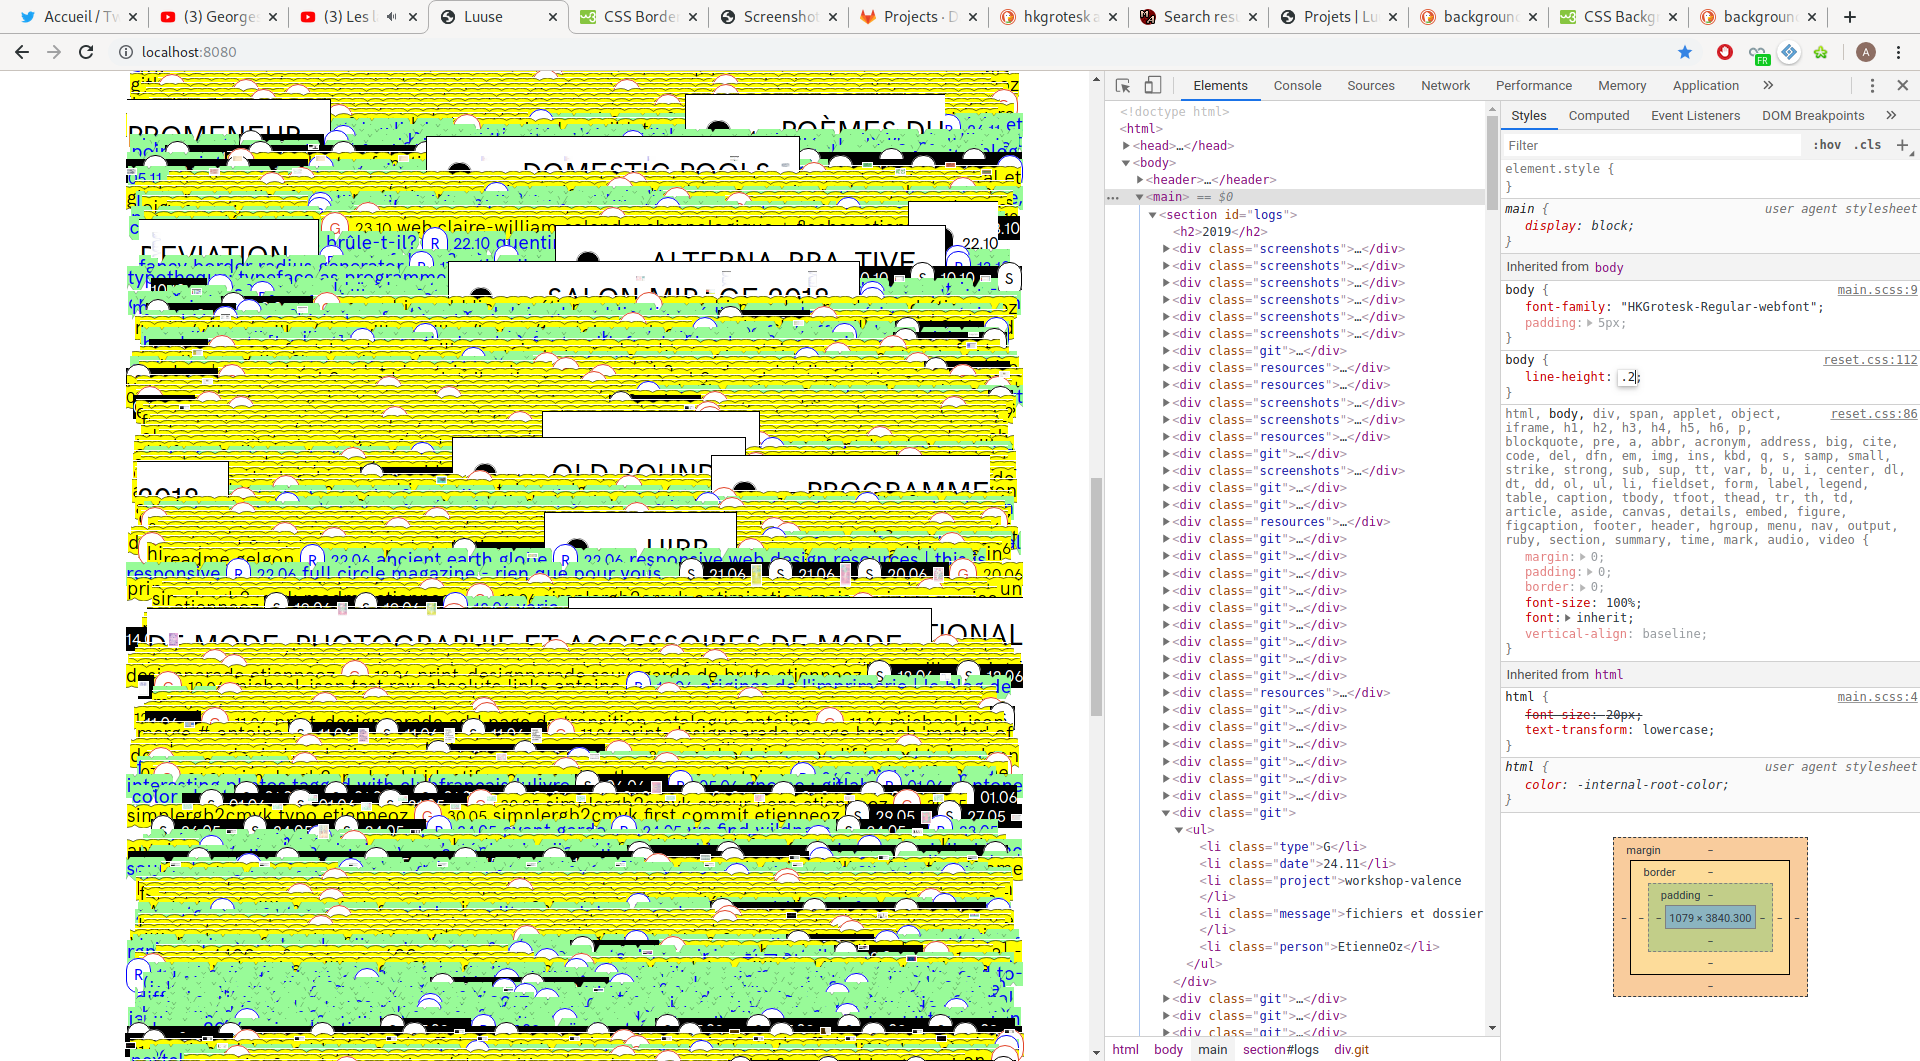Open the AdBlock red hand extension

[x=1725, y=52]
